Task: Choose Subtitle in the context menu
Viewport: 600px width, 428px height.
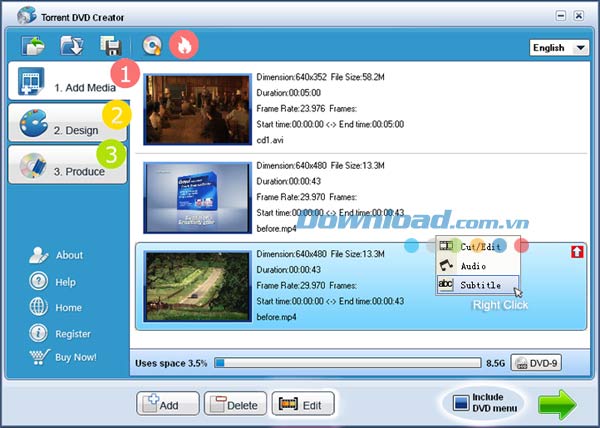Action: [x=478, y=285]
